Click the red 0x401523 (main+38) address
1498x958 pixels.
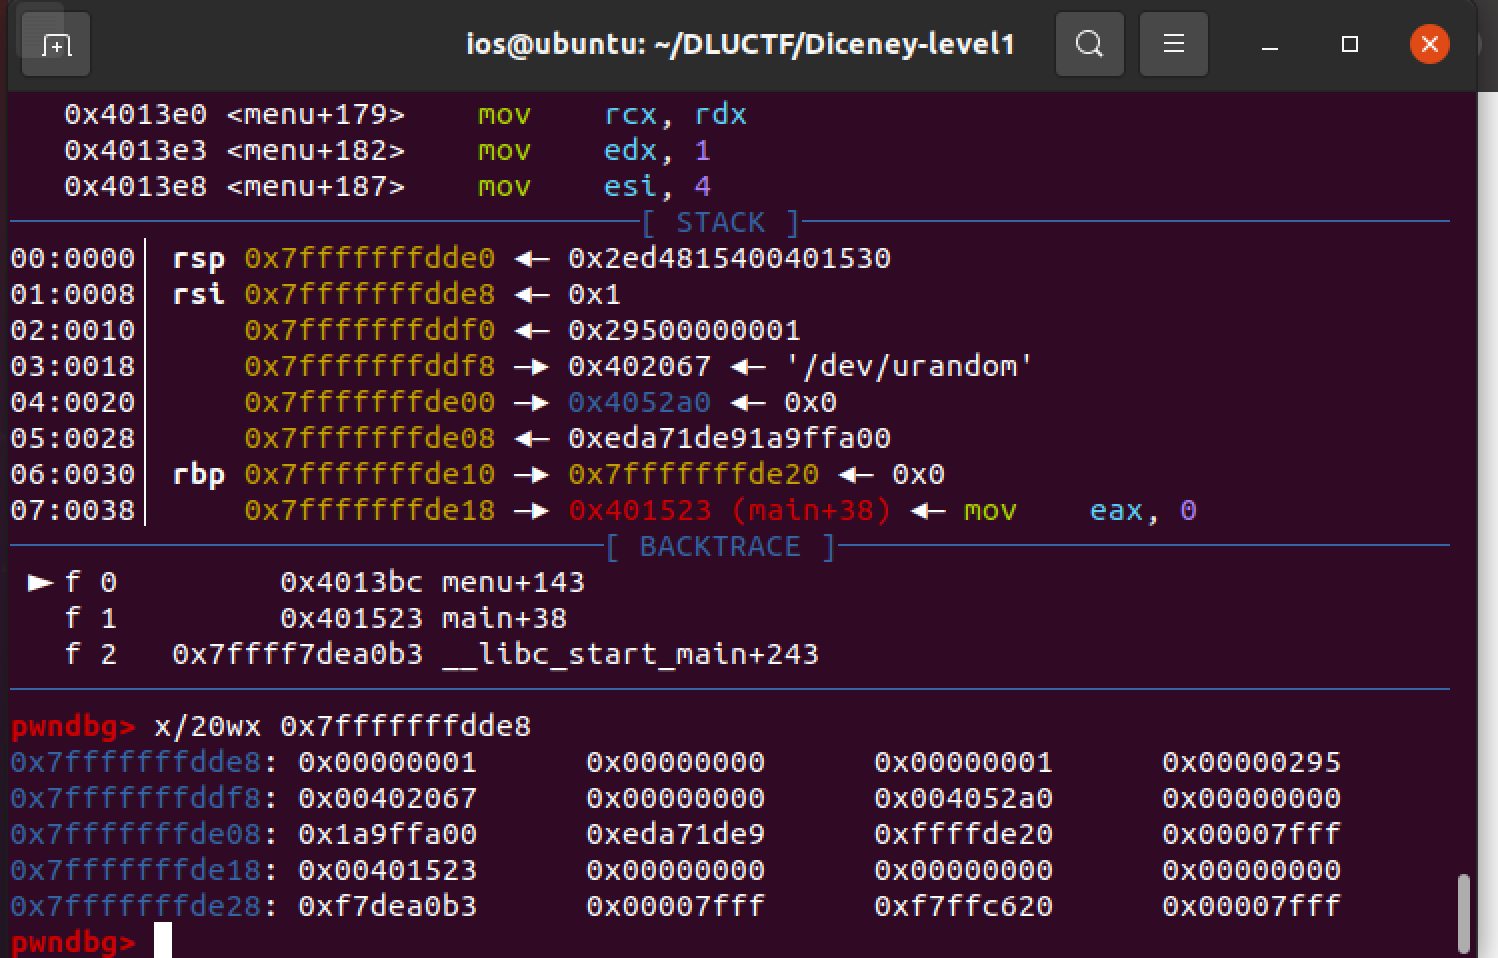pyautogui.click(x=729, y=510)
